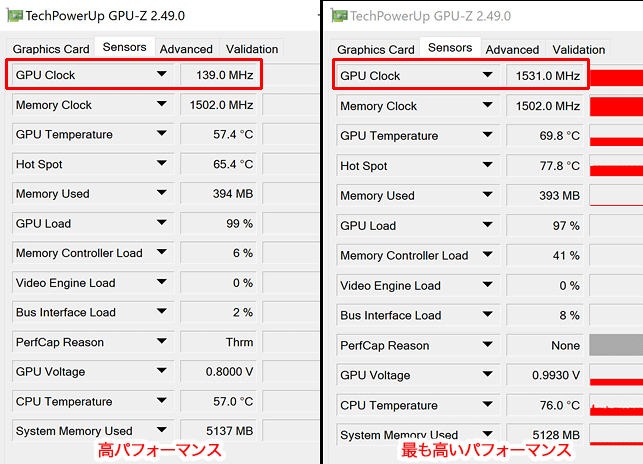This screenshot has width=643, height=464.
Task: Expand GPU Clock dropdown in right window
Action: pyautogui.click(x=488, y=75)
